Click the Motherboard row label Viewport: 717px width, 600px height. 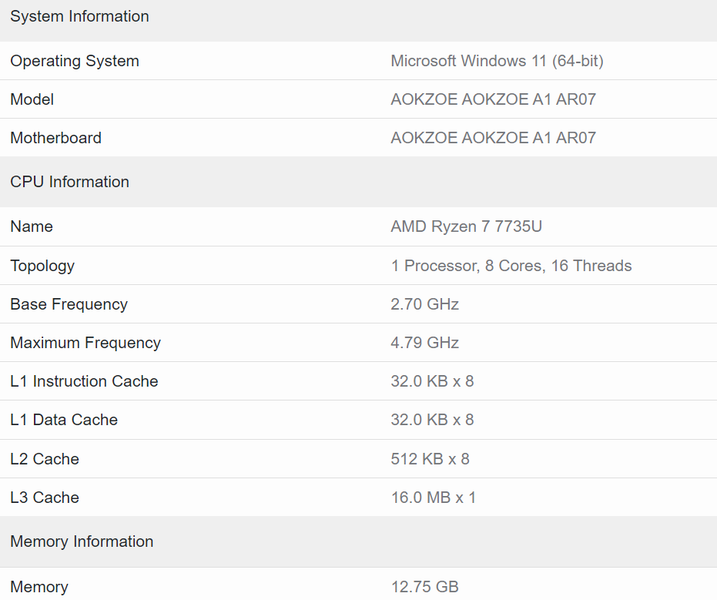click(56, 138)
